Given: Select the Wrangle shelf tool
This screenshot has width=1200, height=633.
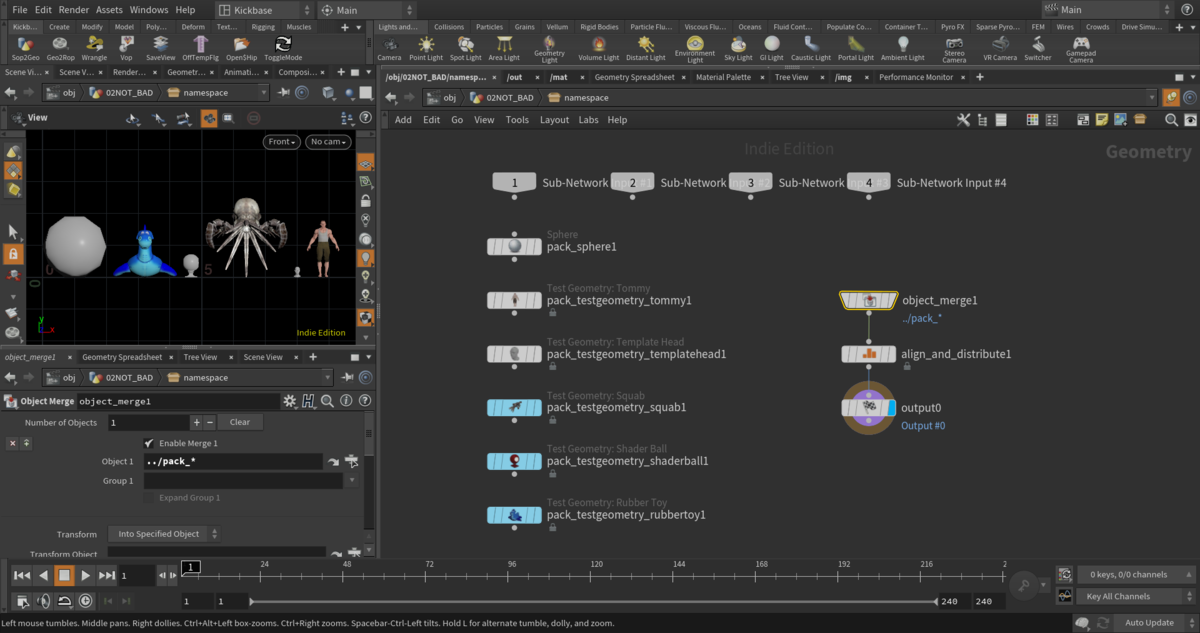Looking at the screenshot, I should (94, 48).
